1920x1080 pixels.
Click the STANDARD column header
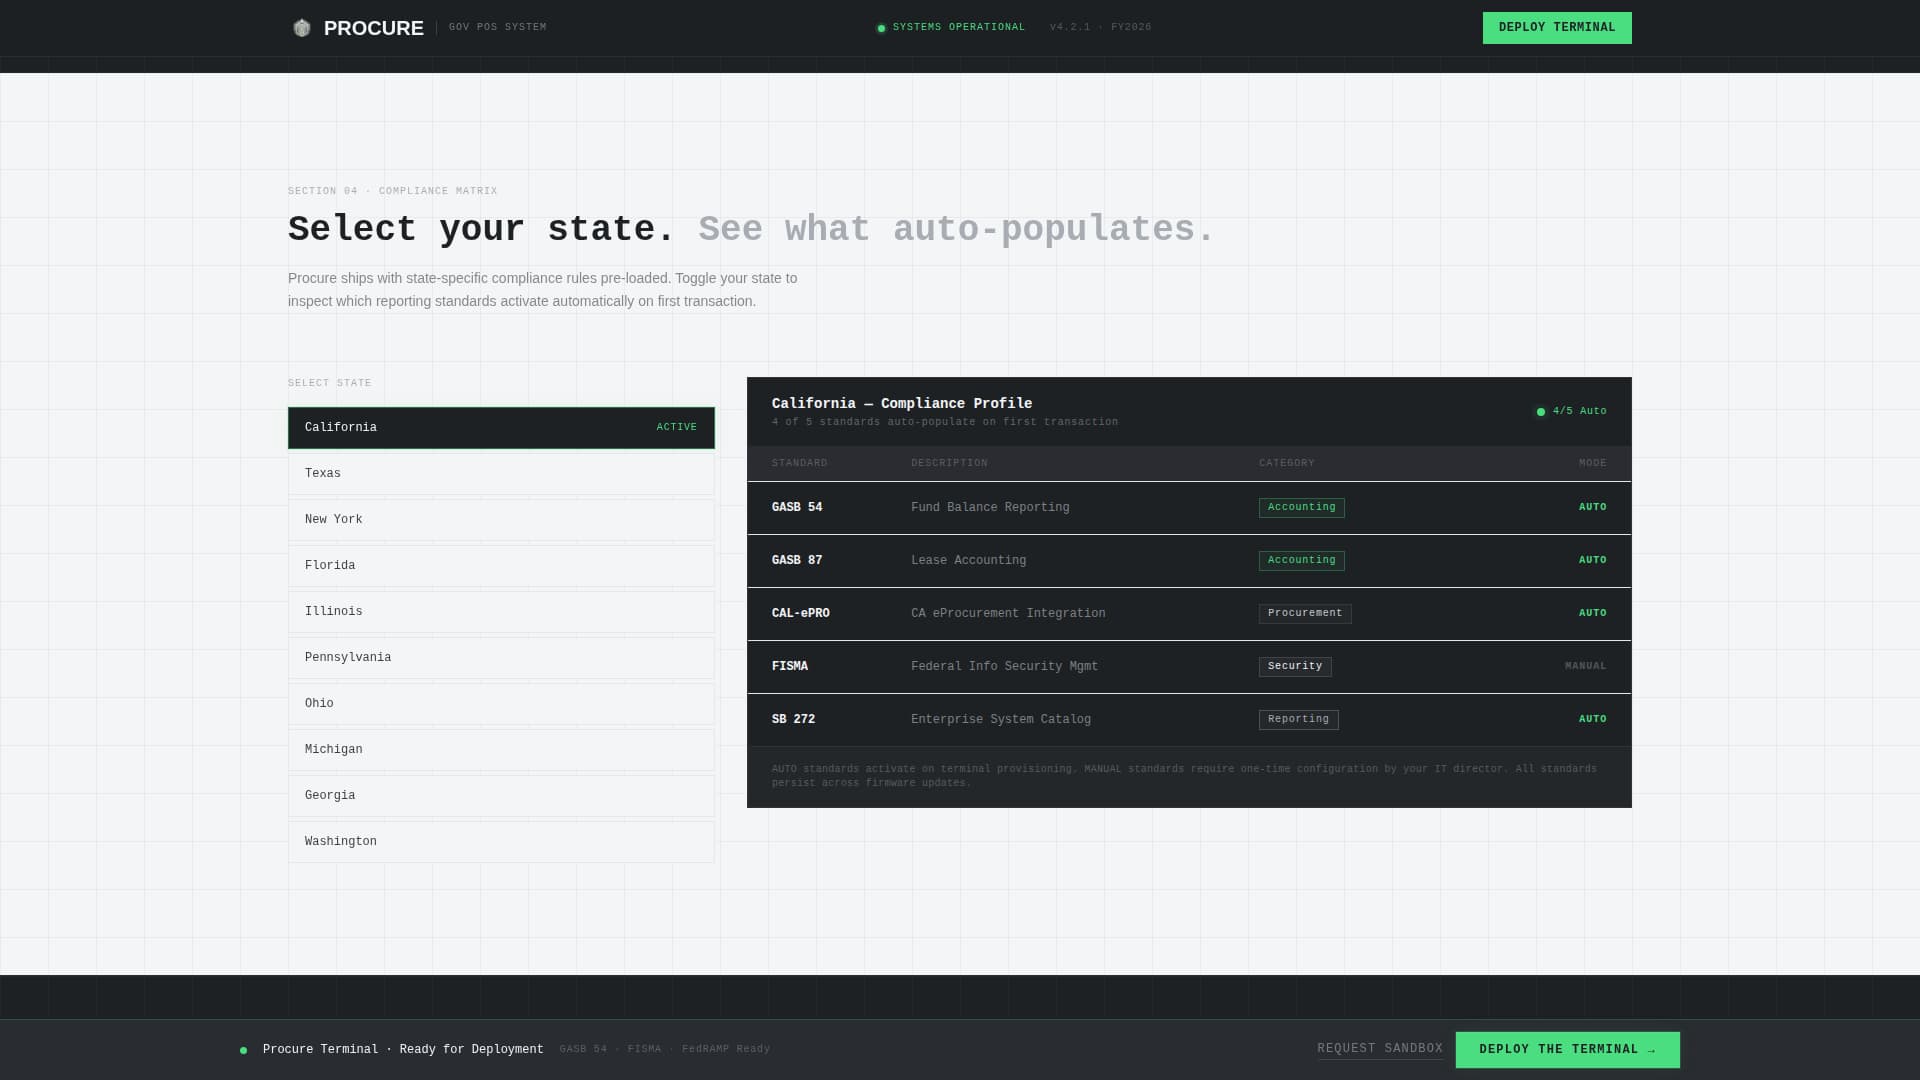pyautogui.click(x=799, y=463)
